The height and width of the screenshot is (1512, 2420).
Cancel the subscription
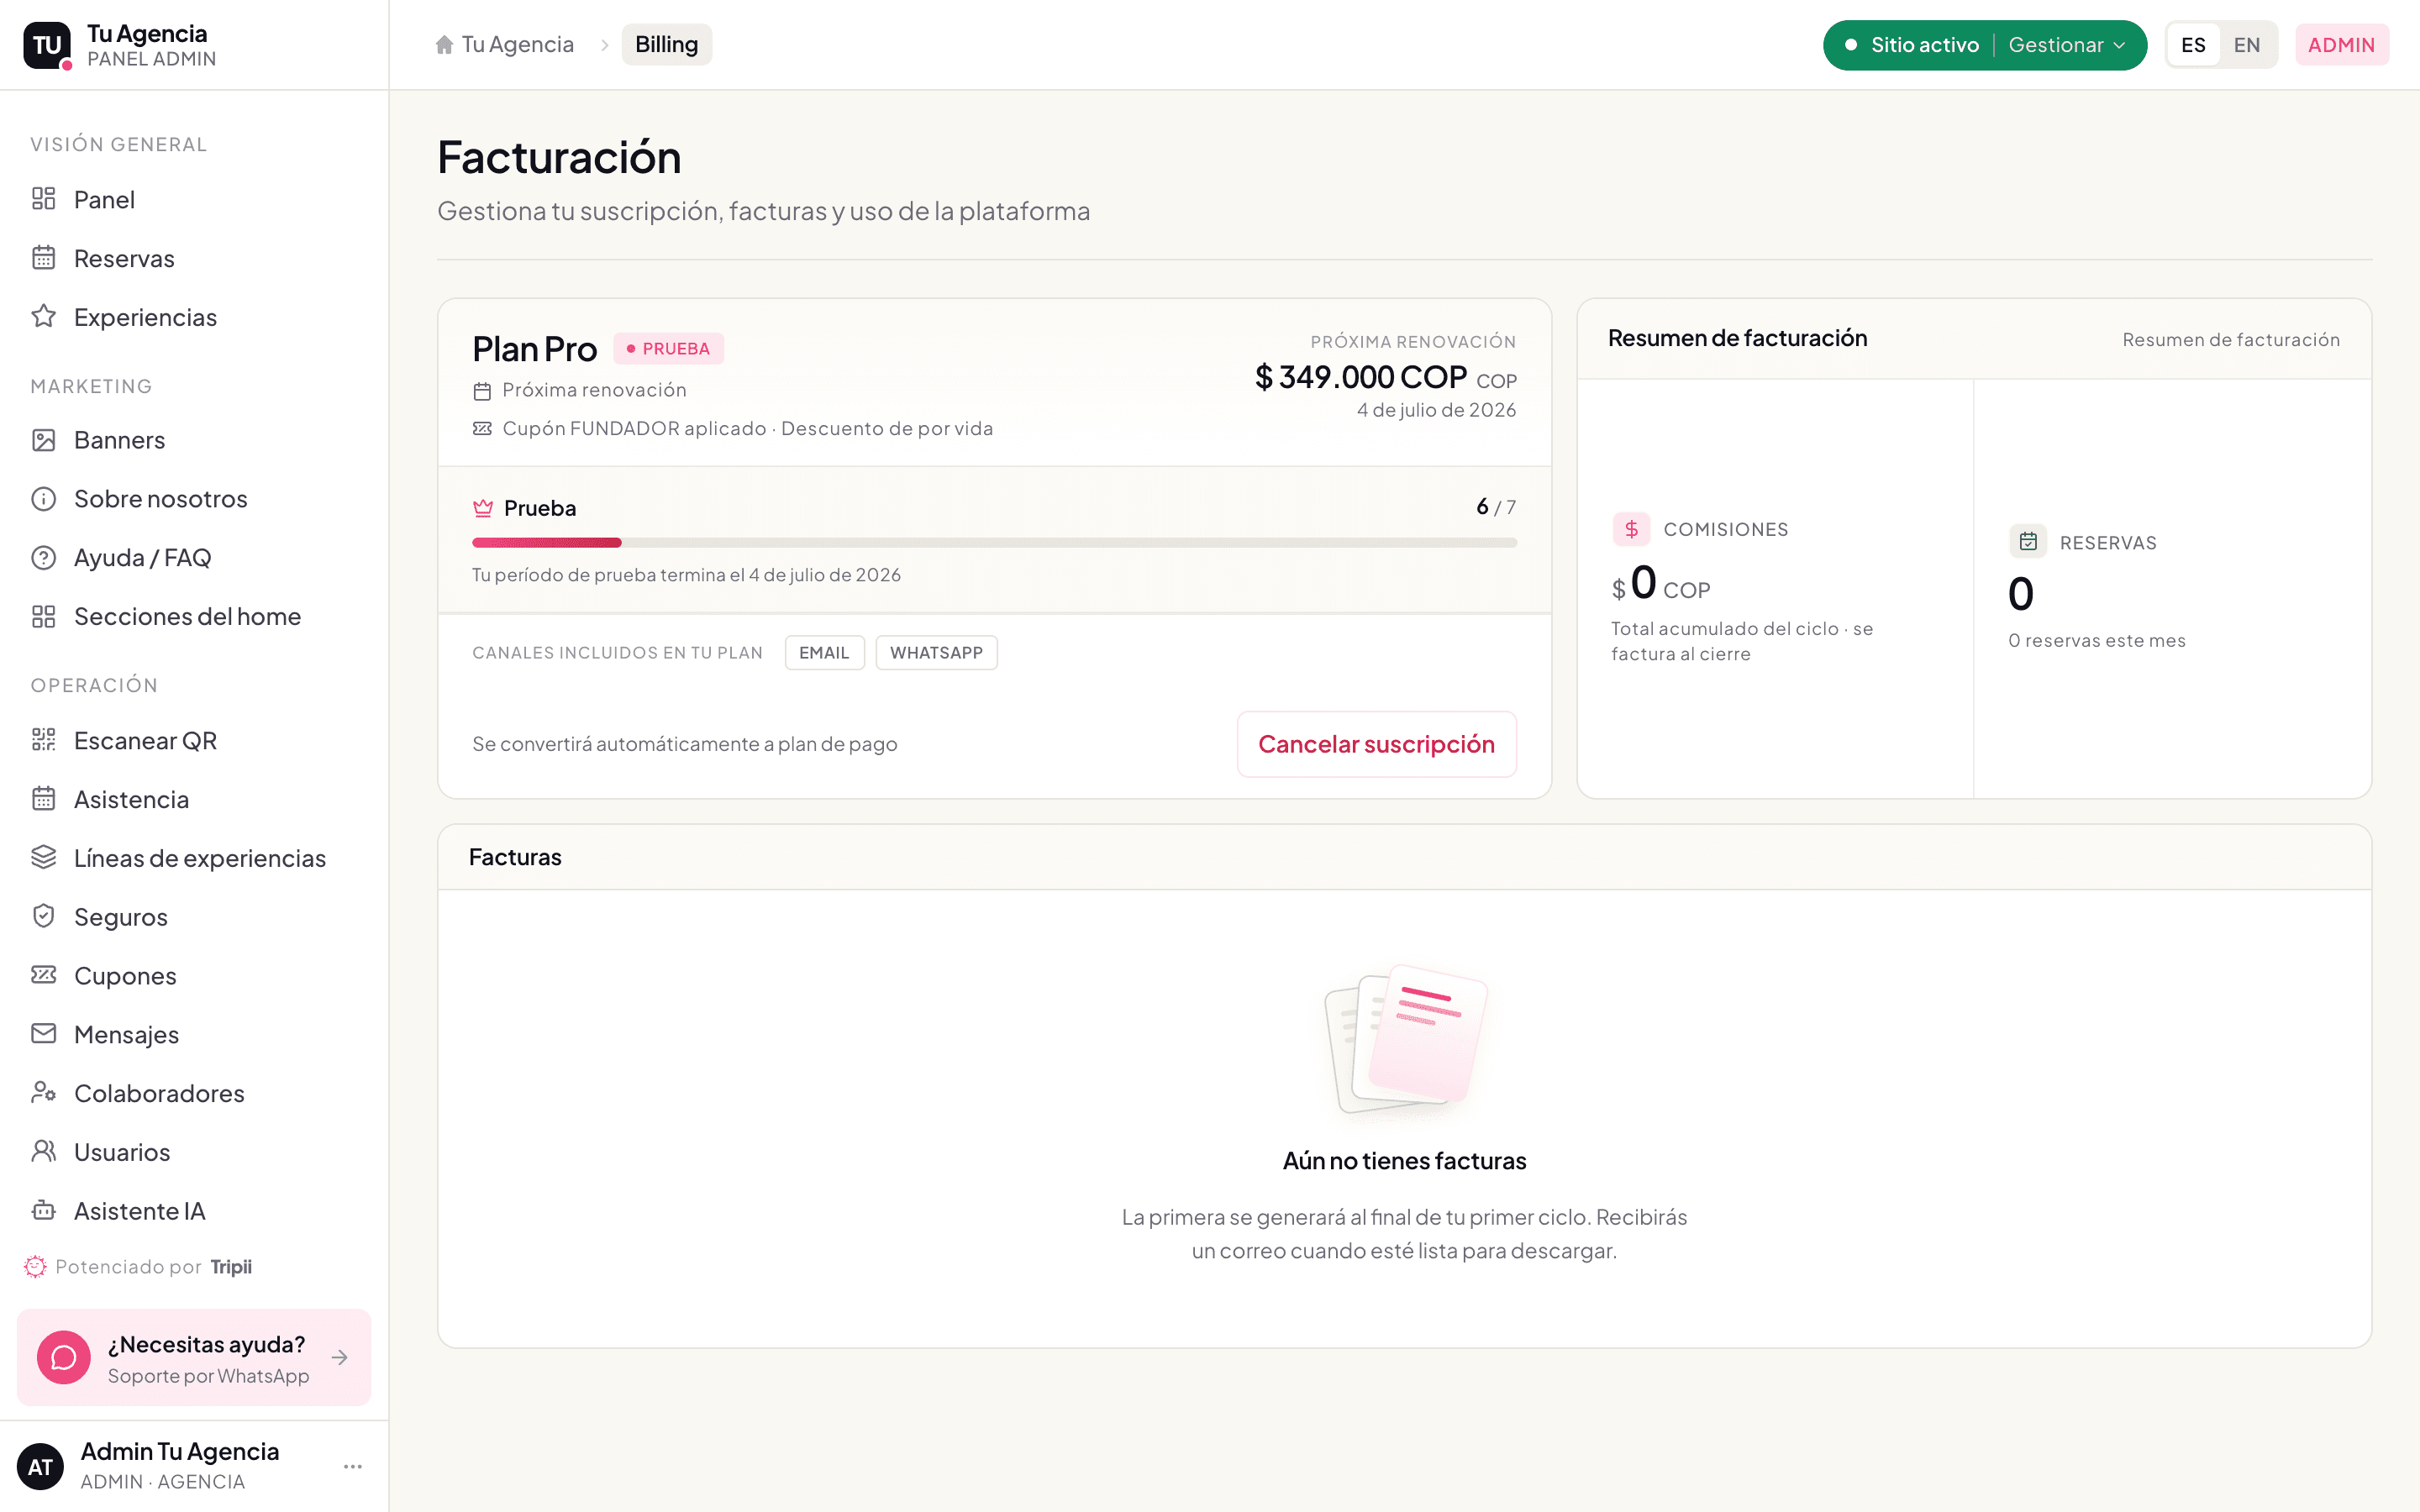1376,744
